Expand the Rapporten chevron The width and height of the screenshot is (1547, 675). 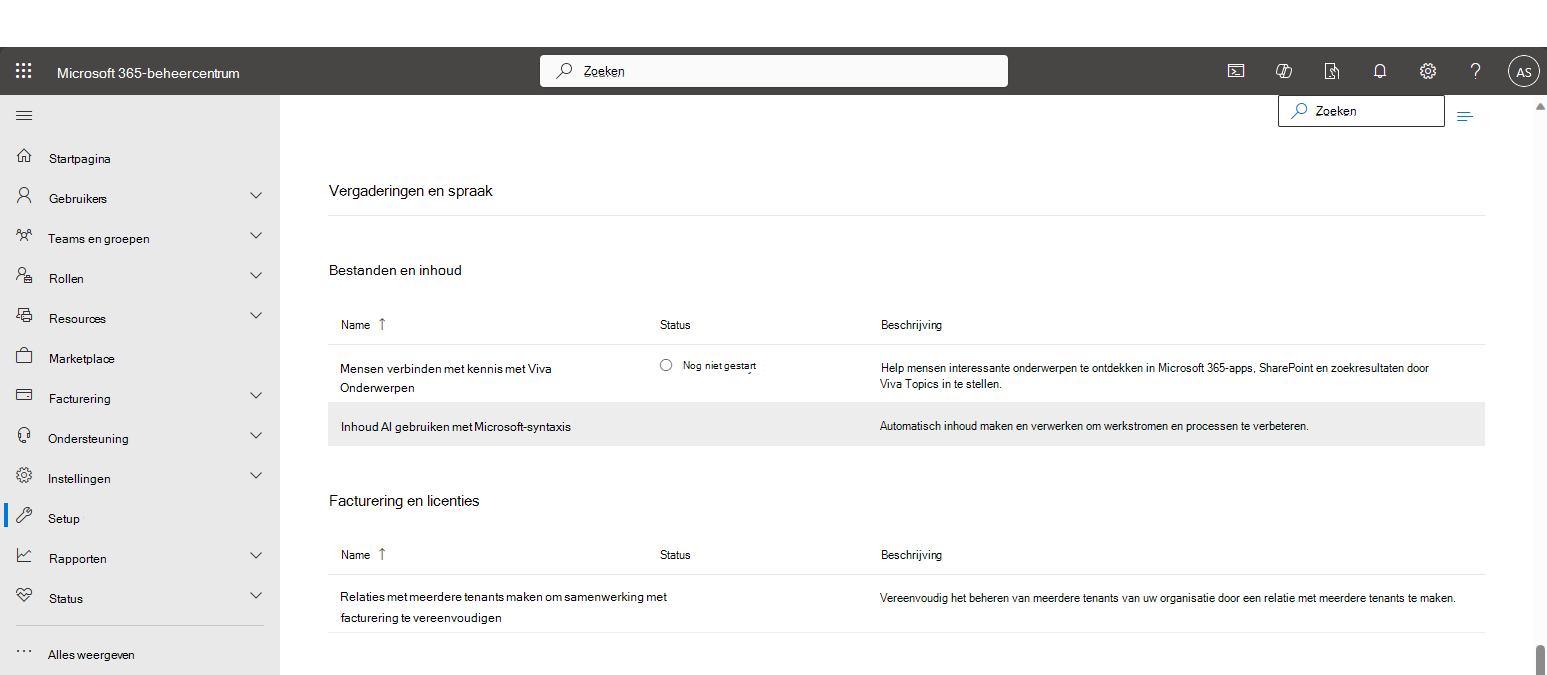tap(256, 556)
